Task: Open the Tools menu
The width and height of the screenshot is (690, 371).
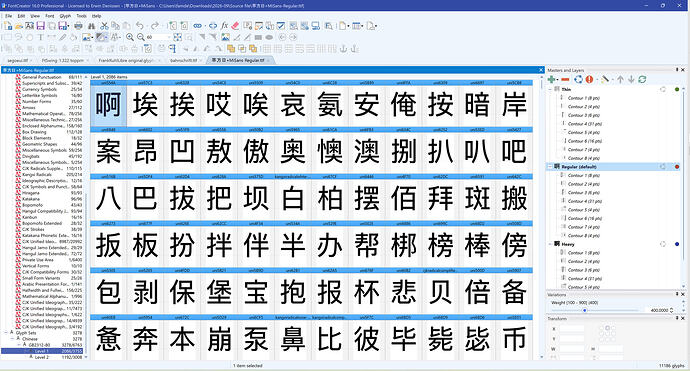Action: pos(81,16)
